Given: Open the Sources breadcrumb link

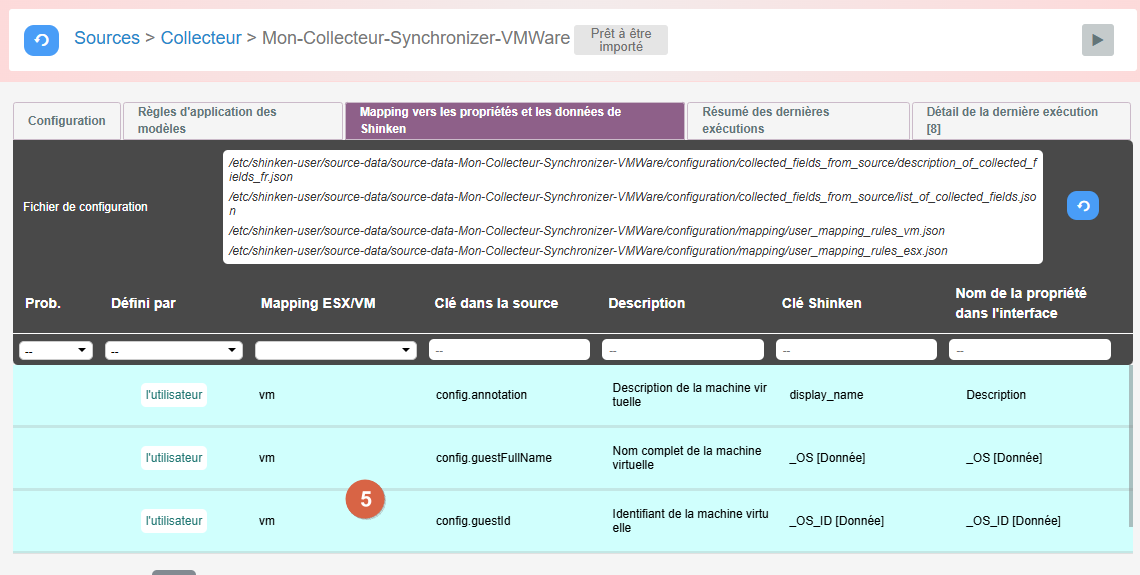Looking at the screenshot, I should [107, 38].
